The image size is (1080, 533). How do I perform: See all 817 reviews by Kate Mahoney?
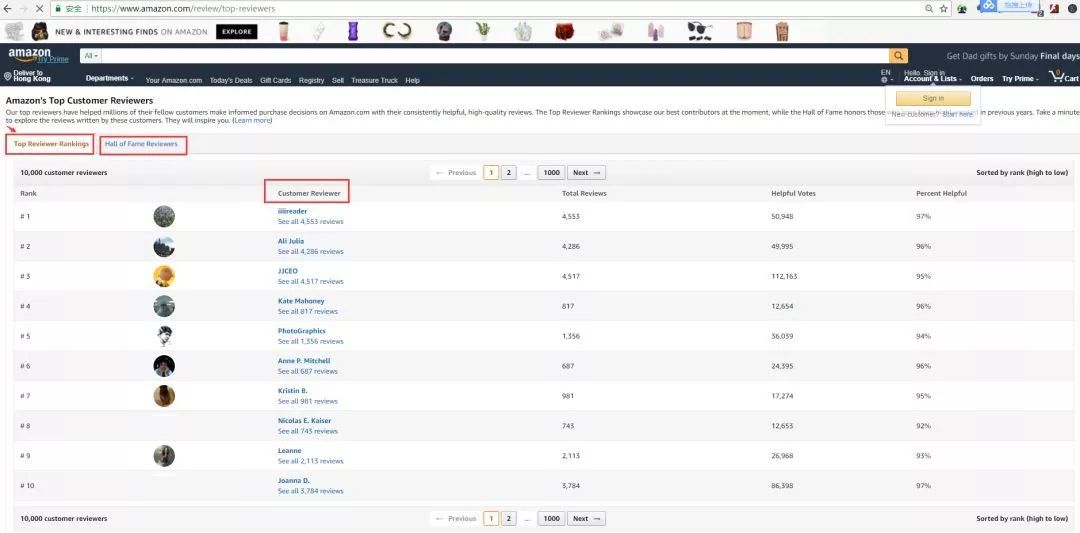click(307, 311)
